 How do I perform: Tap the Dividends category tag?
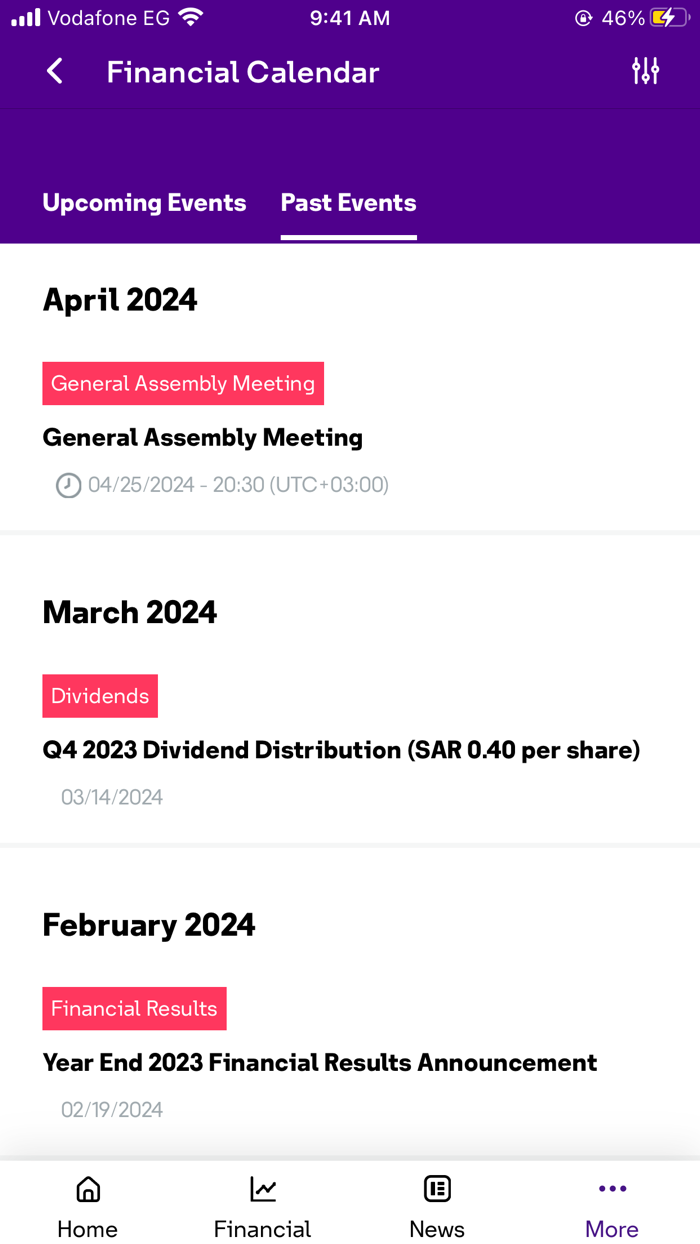[x=100, y=695]
